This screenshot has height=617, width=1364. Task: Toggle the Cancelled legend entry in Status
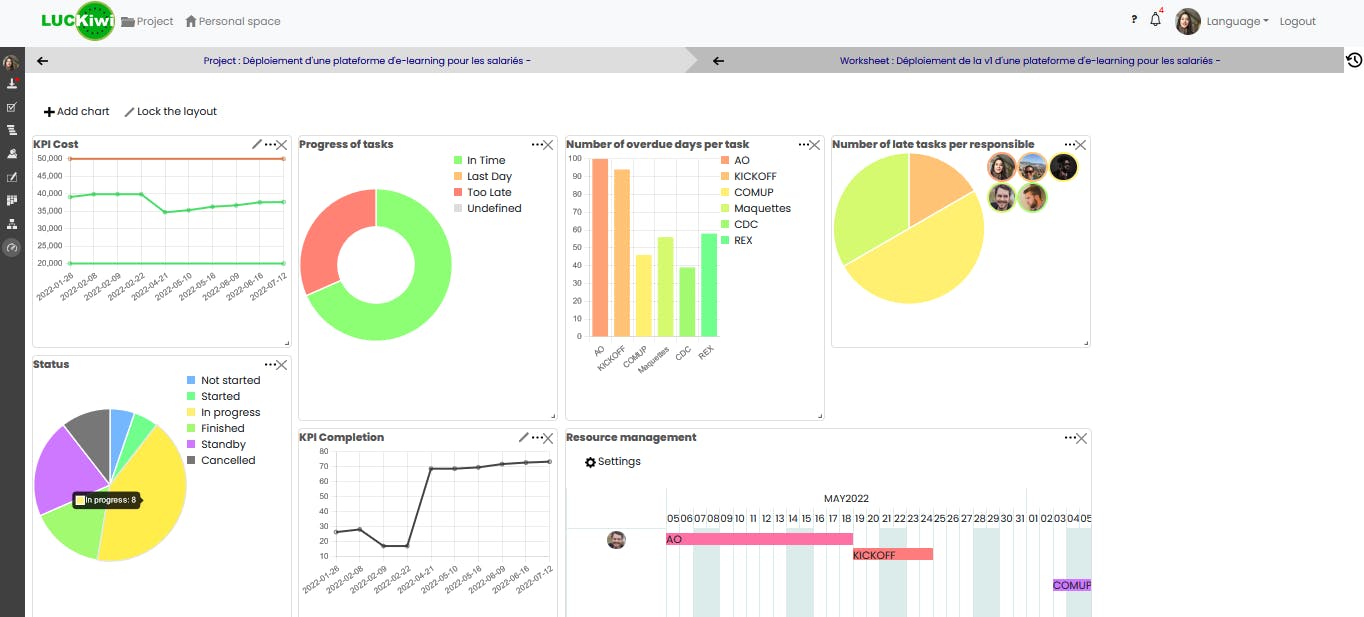pos(221,460)
